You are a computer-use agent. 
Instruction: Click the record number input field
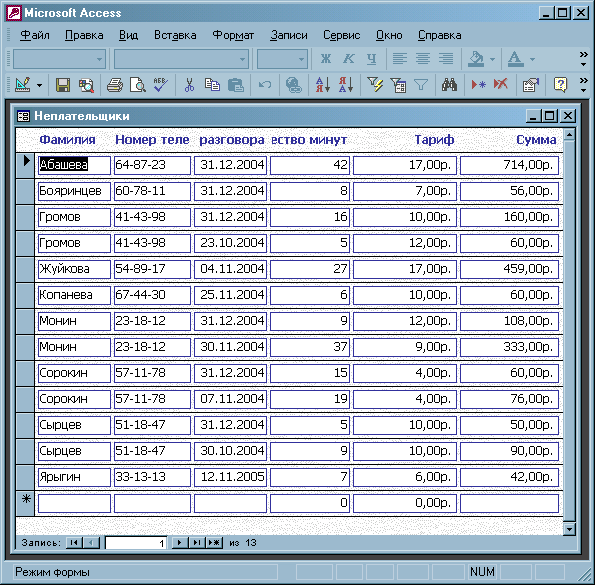click(136, 543)
